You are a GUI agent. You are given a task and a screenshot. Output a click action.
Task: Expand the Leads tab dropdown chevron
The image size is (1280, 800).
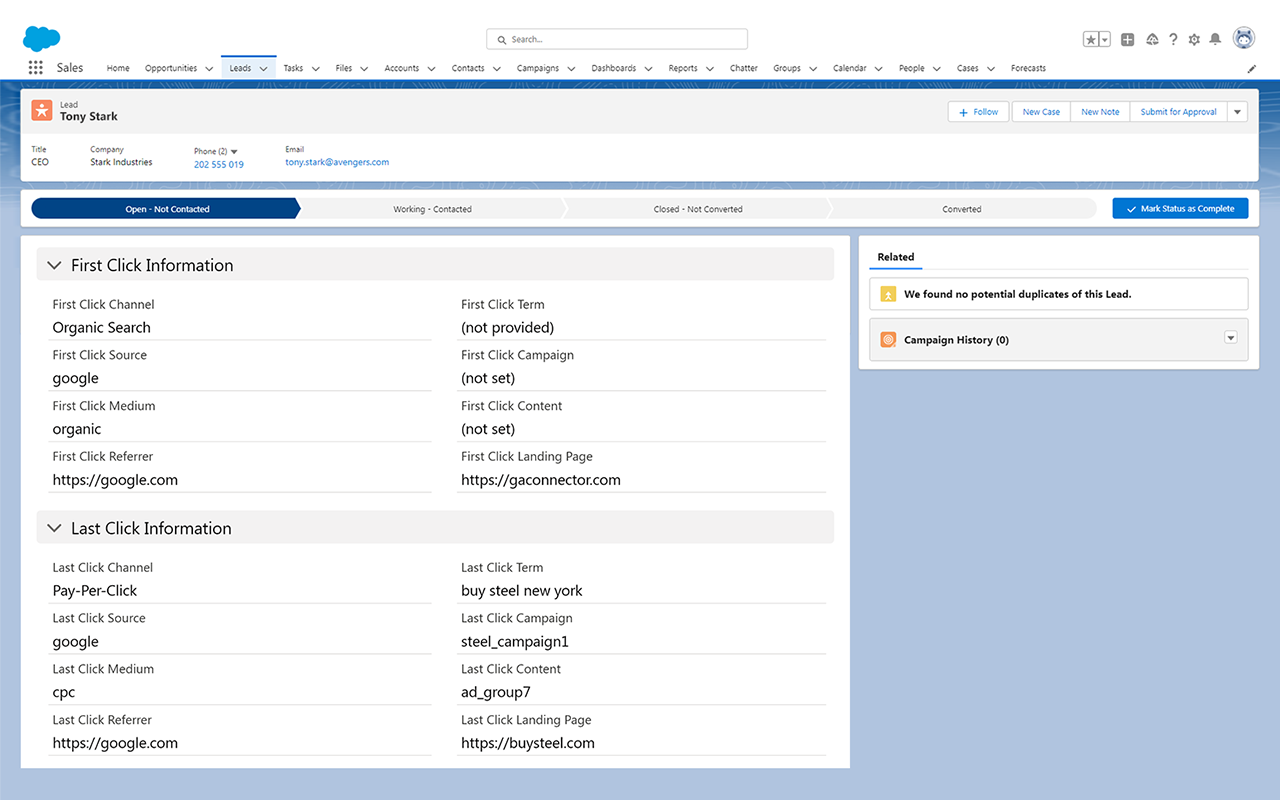pos(264,69)
